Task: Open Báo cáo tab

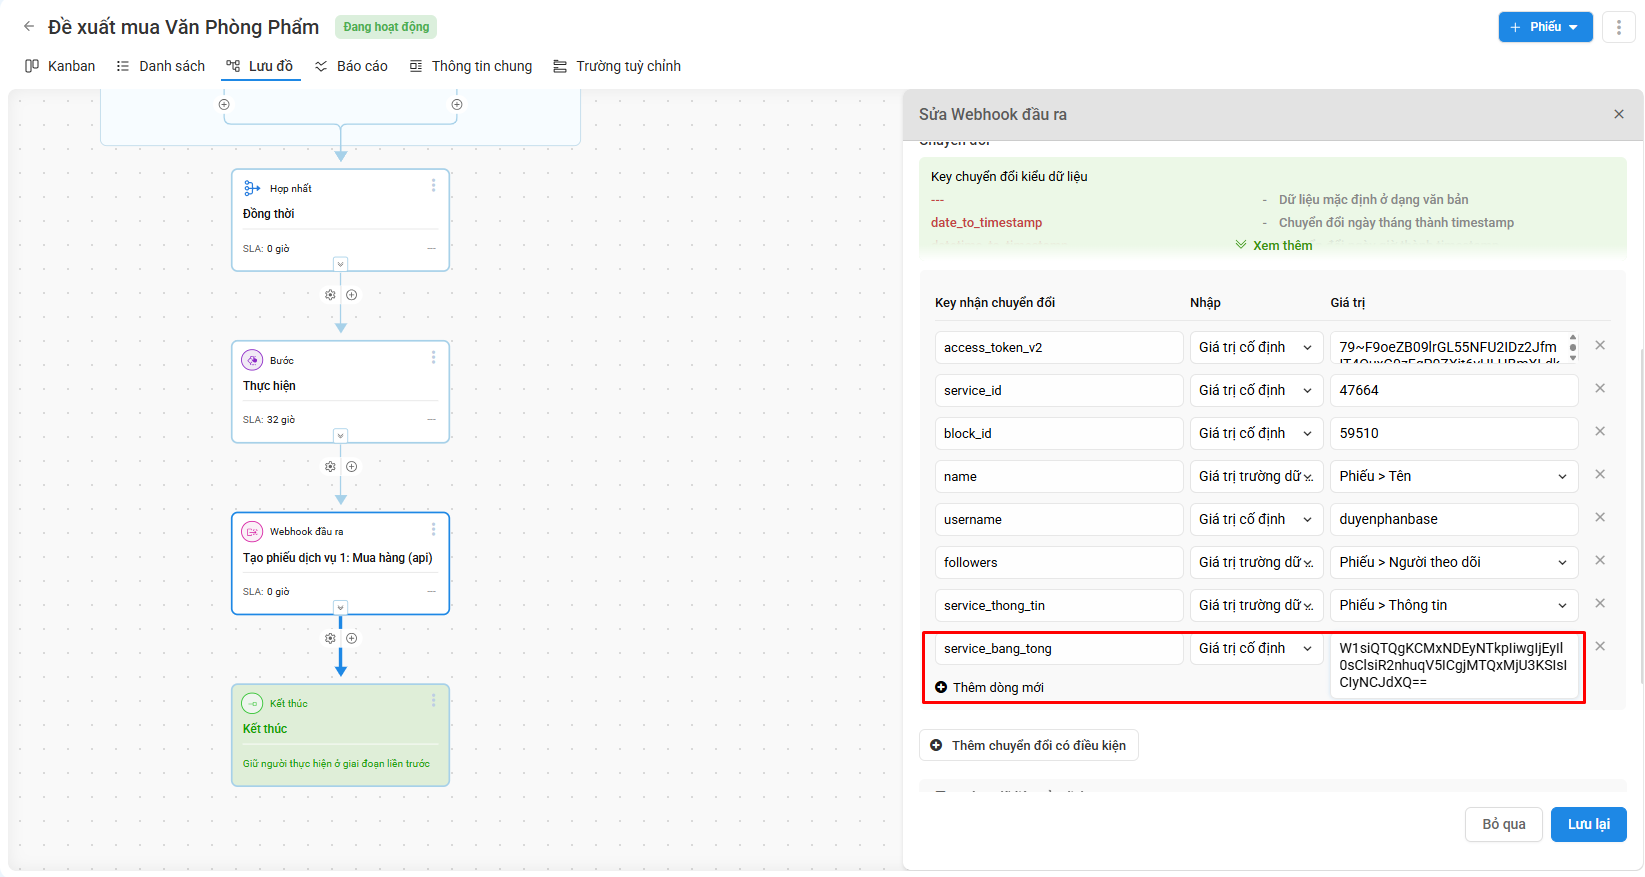Action: tap(351, 66)
